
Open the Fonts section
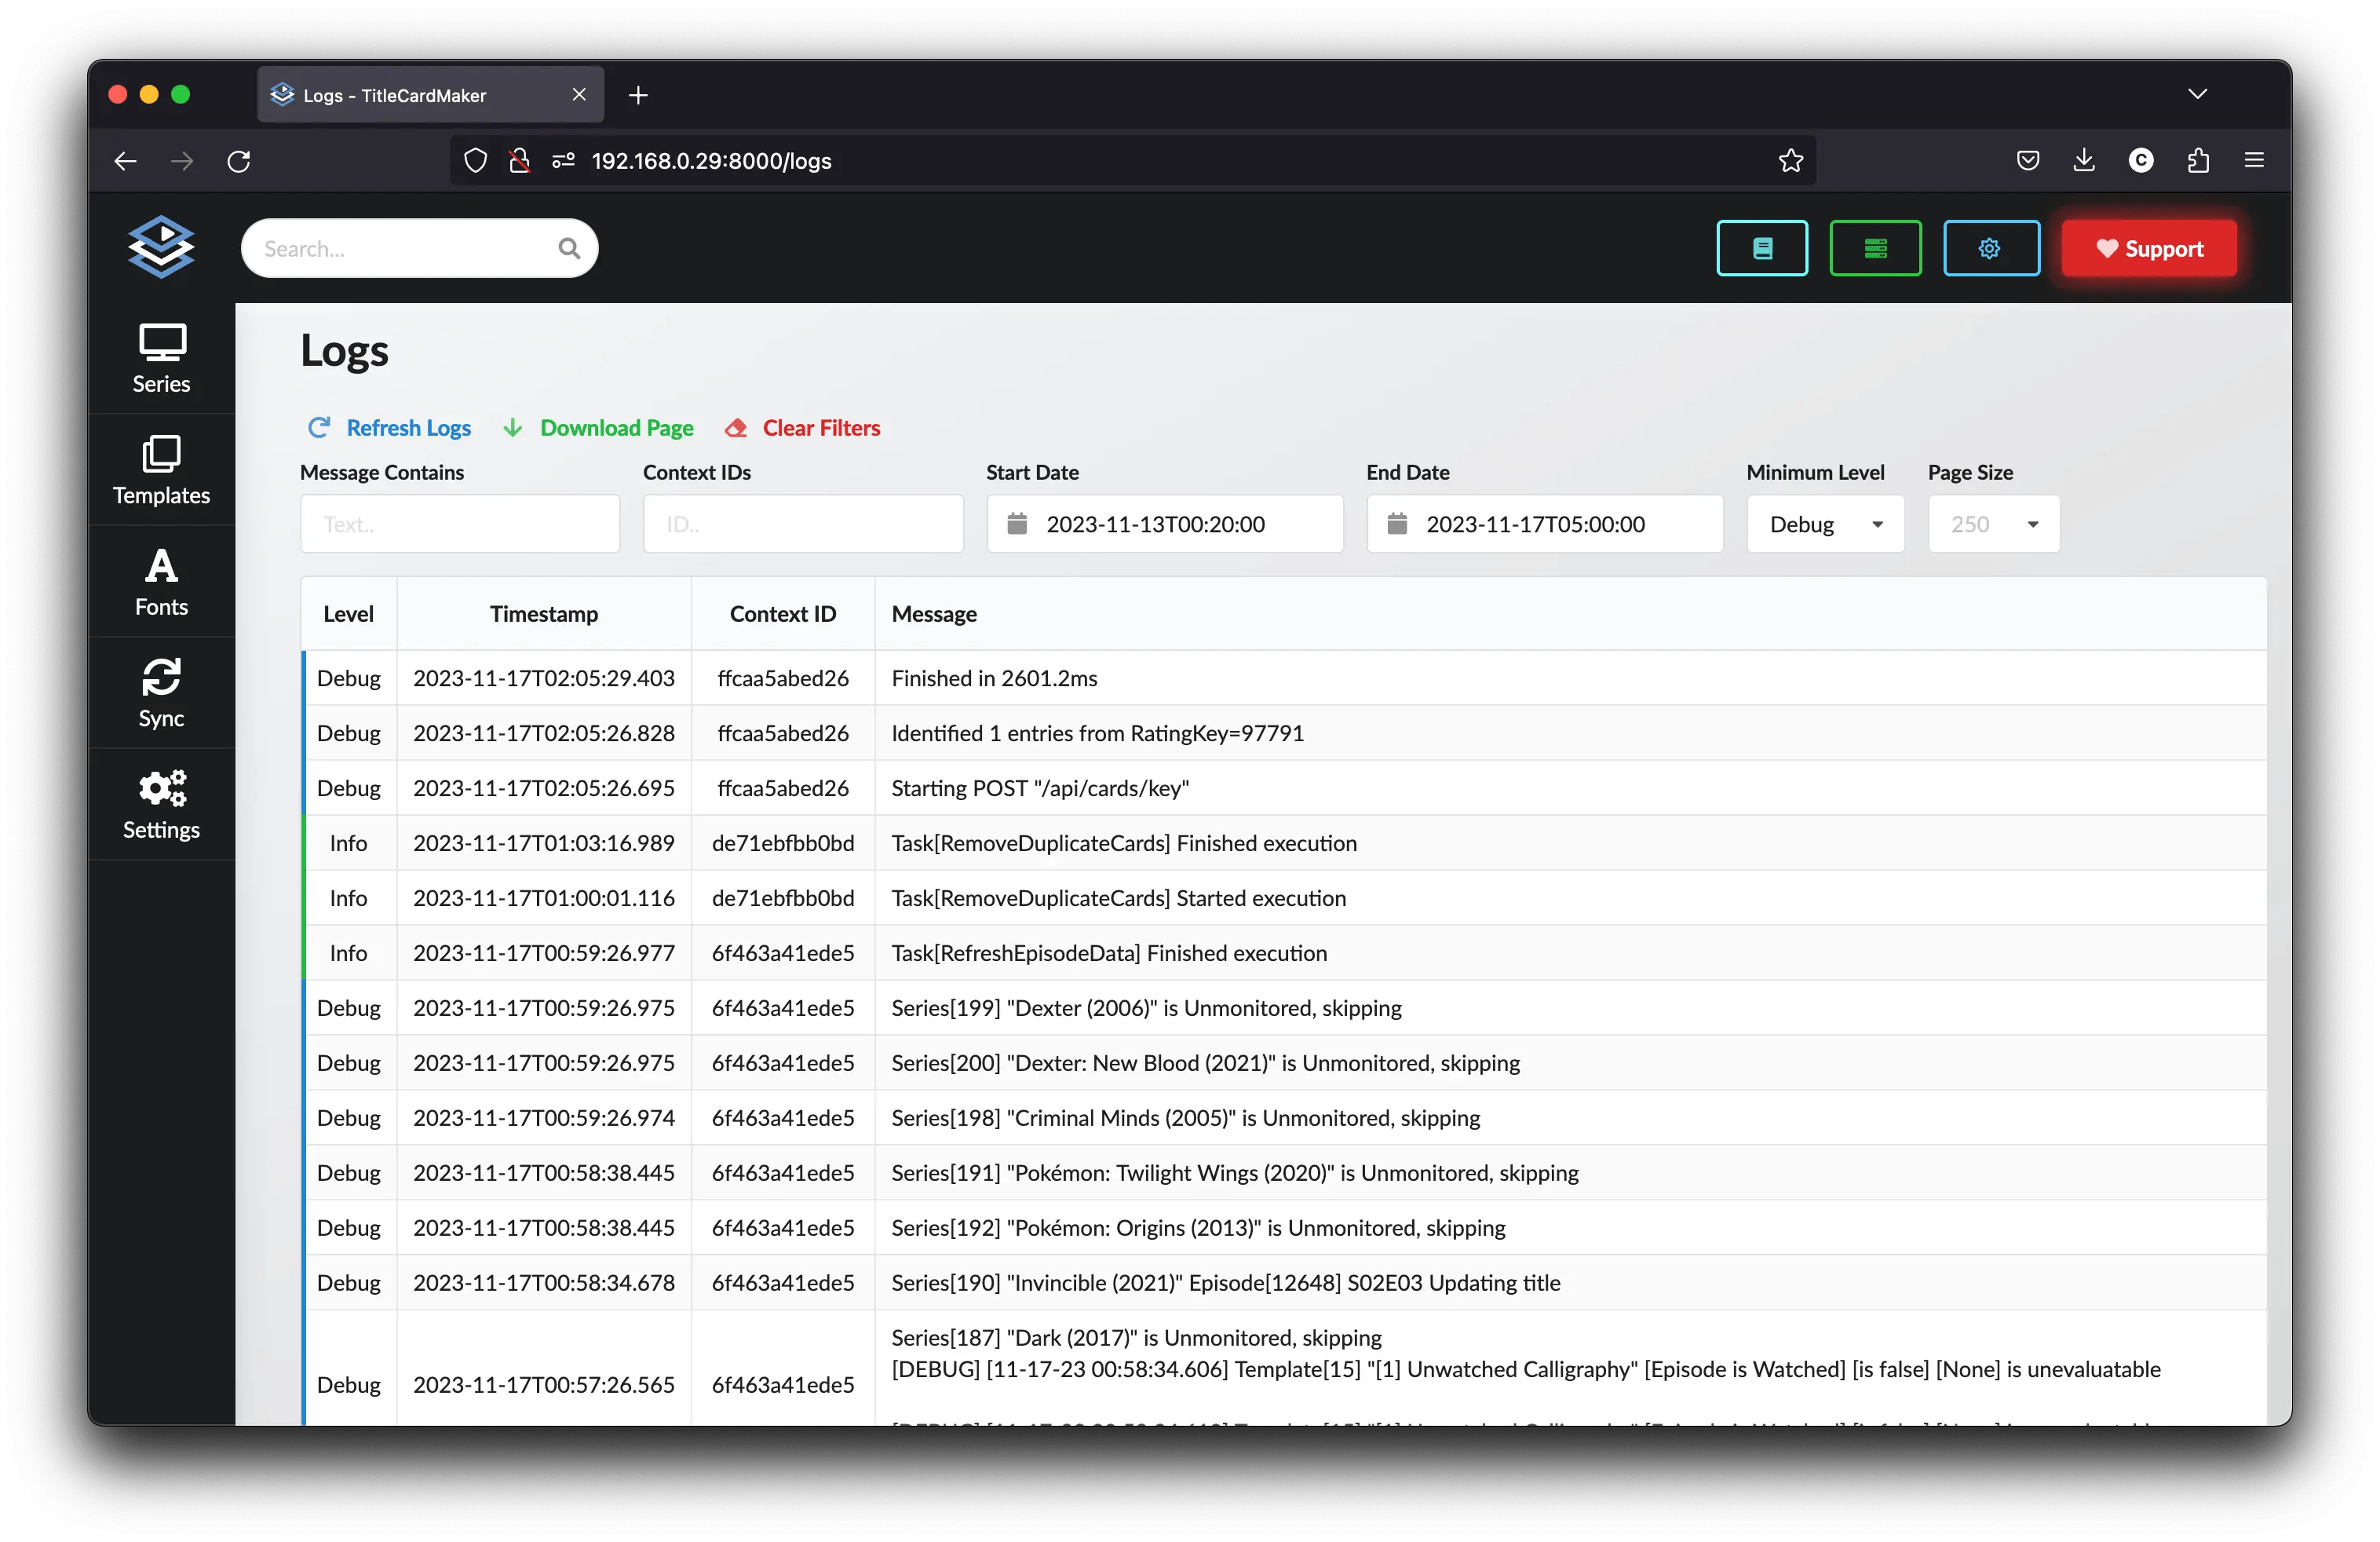click(160, 582)
